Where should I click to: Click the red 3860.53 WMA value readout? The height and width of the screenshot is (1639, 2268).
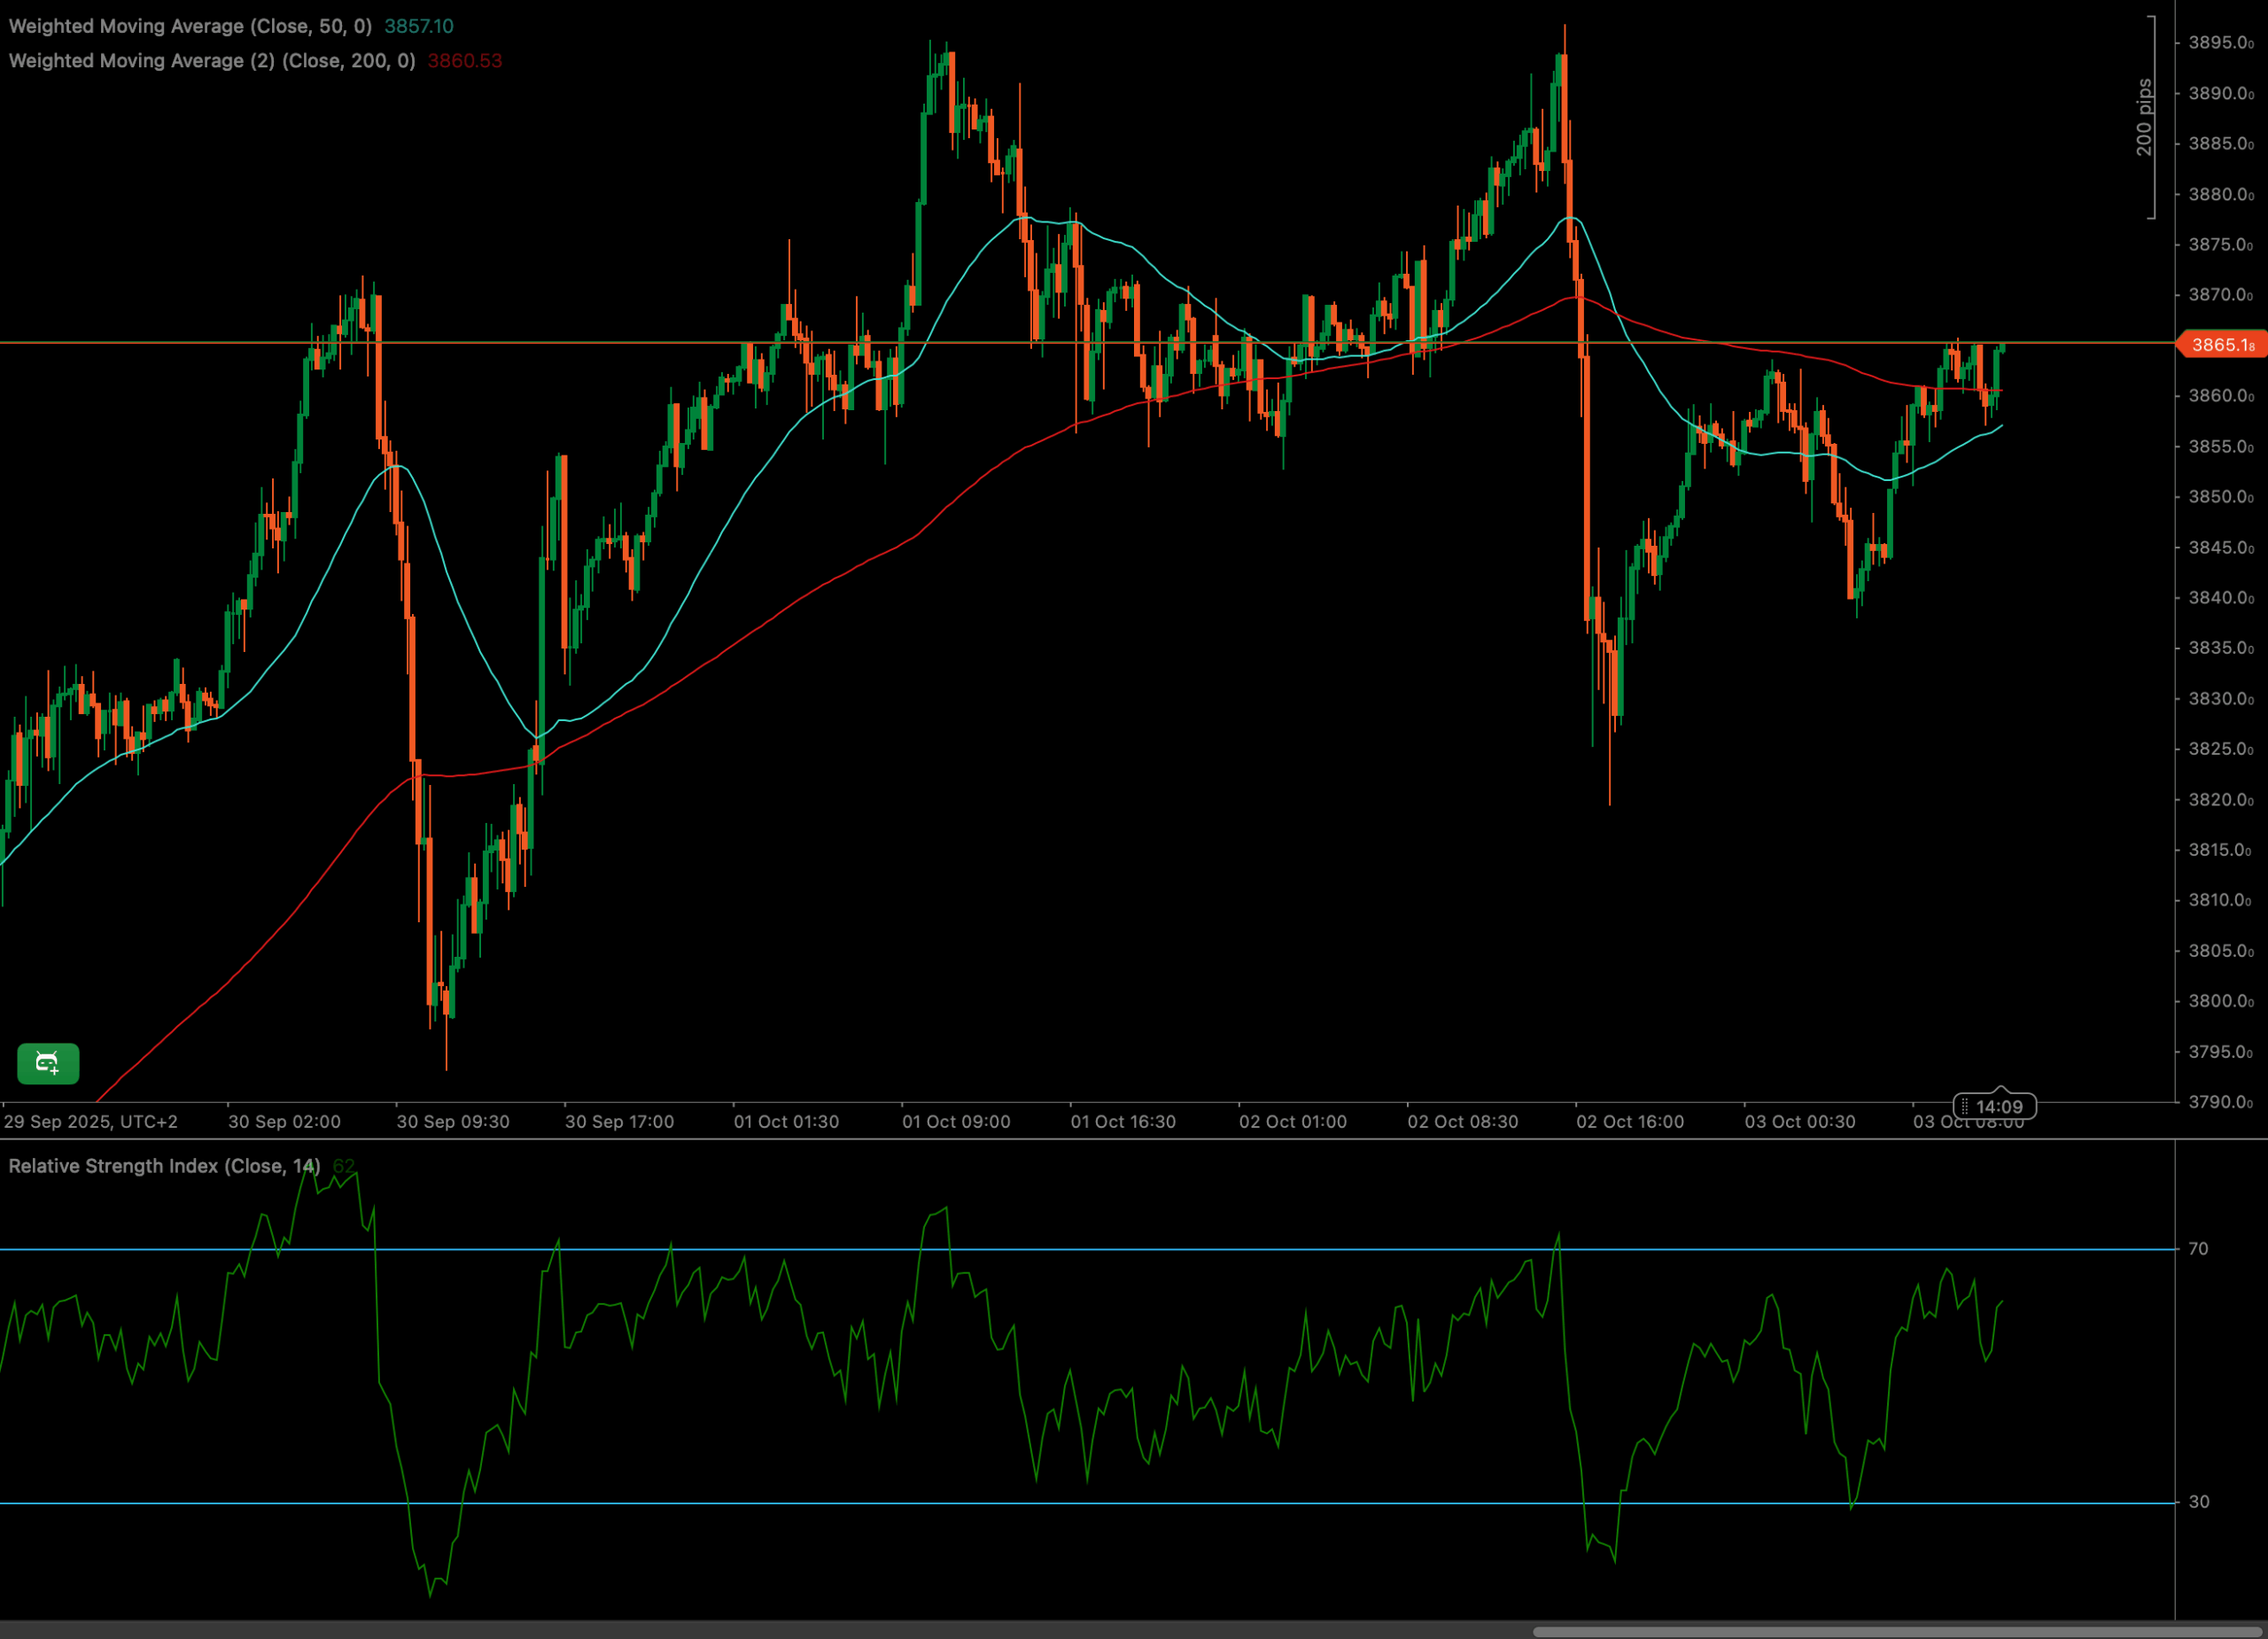click(464, 61)
